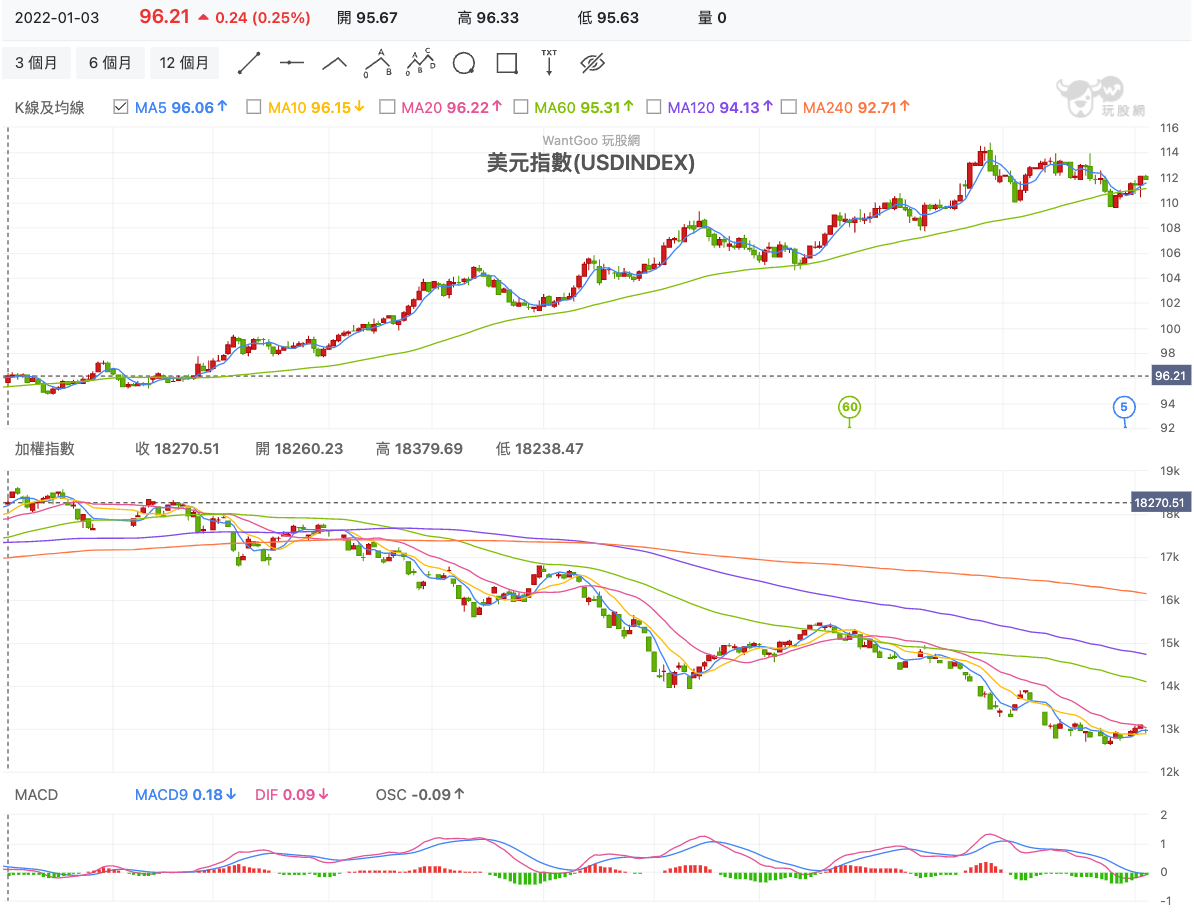
Task: Select the angle polyline drawing tool
Action: tap(335, 63)
